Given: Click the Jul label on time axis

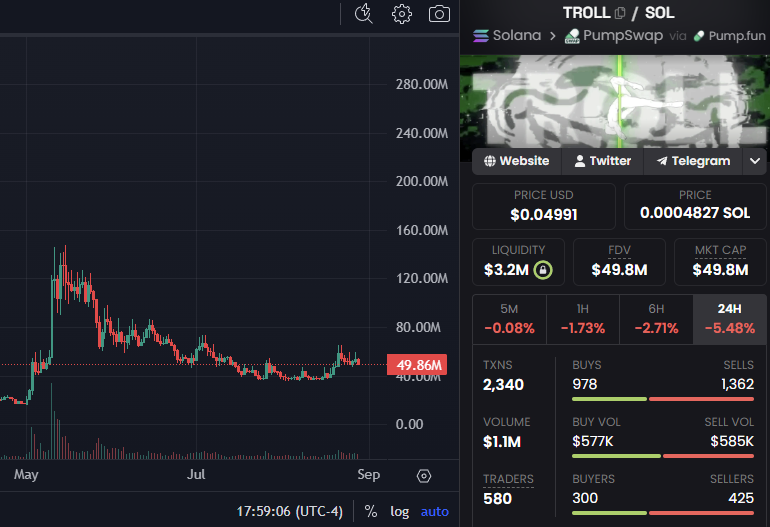Looking at the screenshot, I should coord(196,474).
